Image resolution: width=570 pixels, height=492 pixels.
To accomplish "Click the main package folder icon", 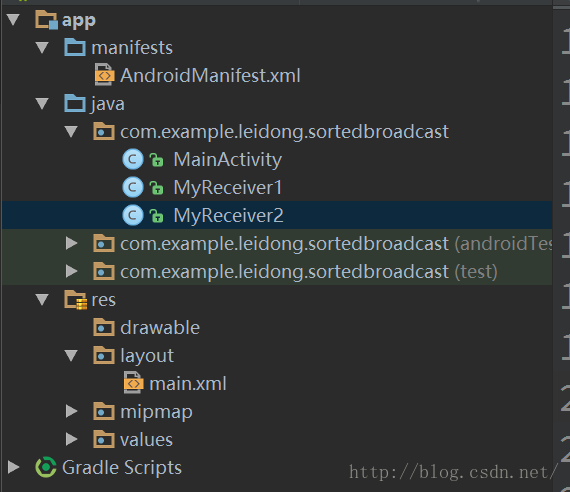I will (104, 131).
